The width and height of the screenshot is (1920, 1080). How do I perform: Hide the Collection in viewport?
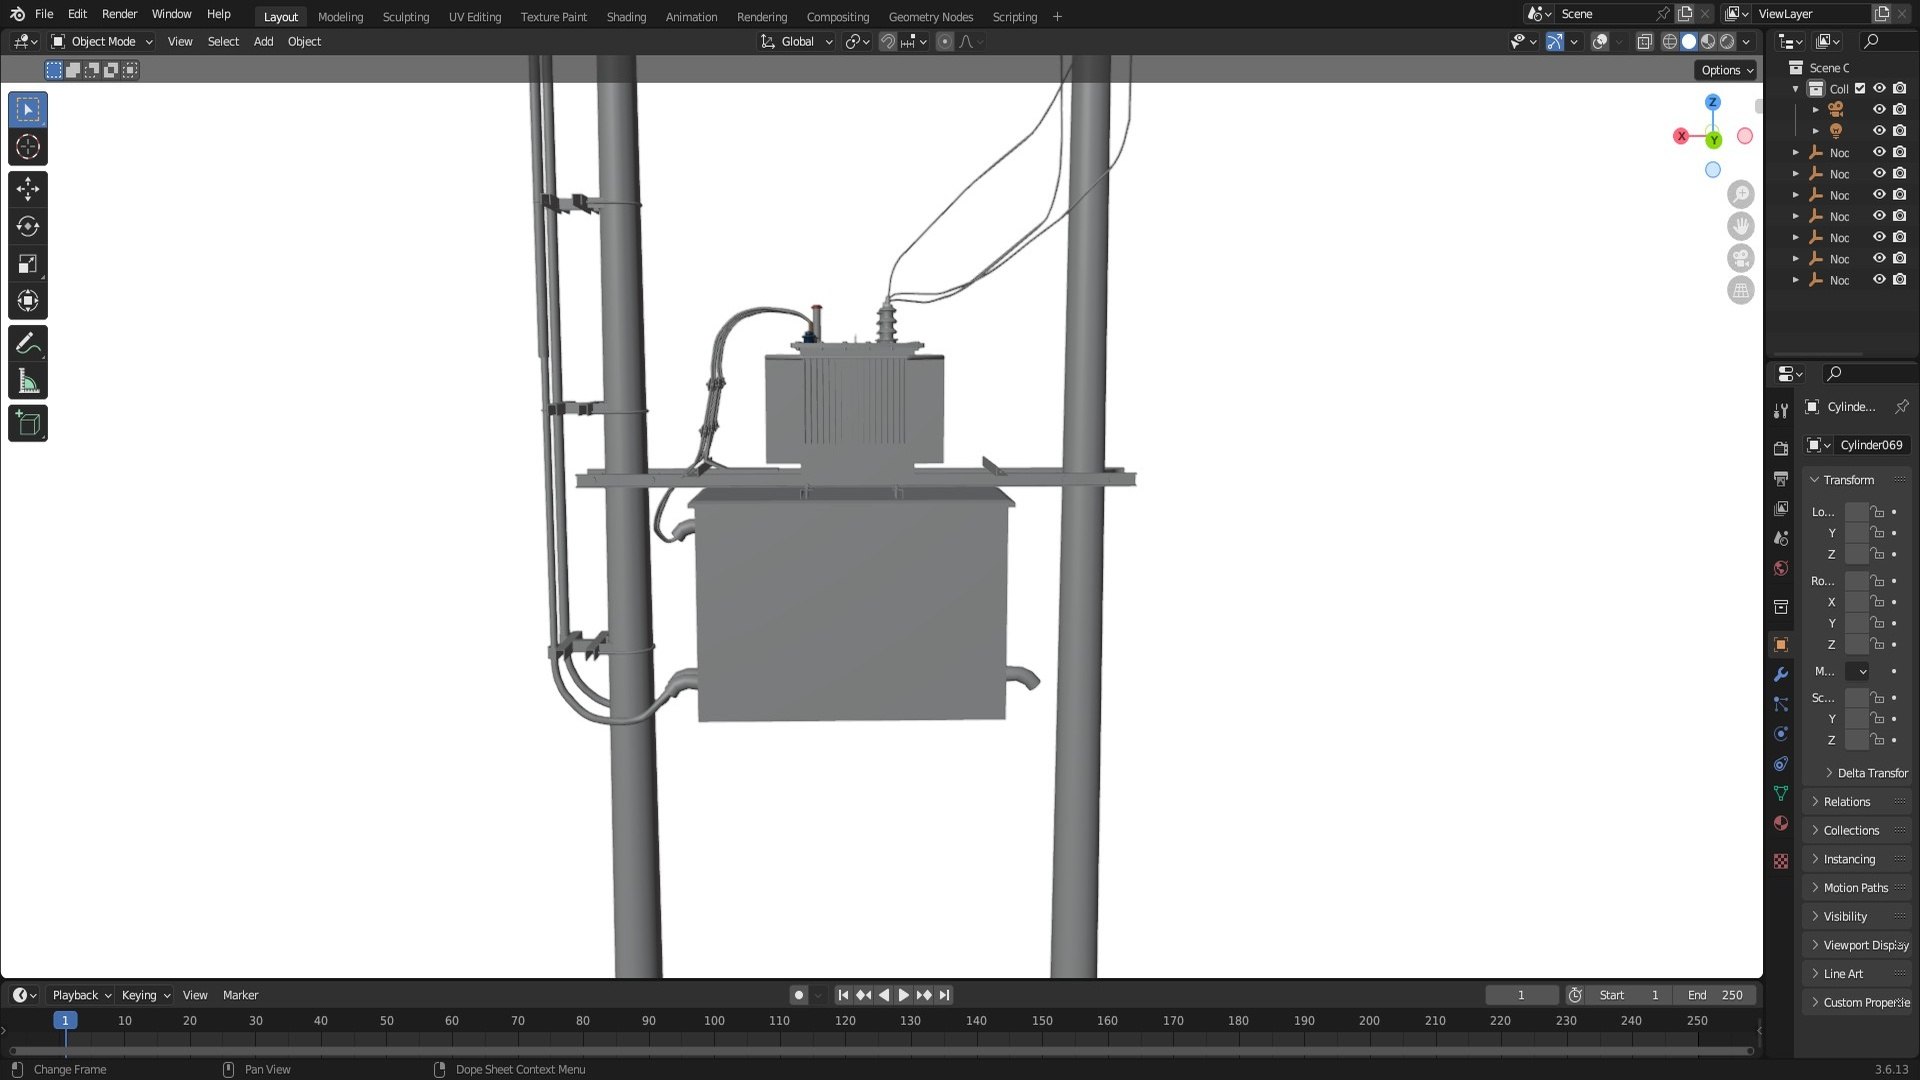tap(1879, 89)
